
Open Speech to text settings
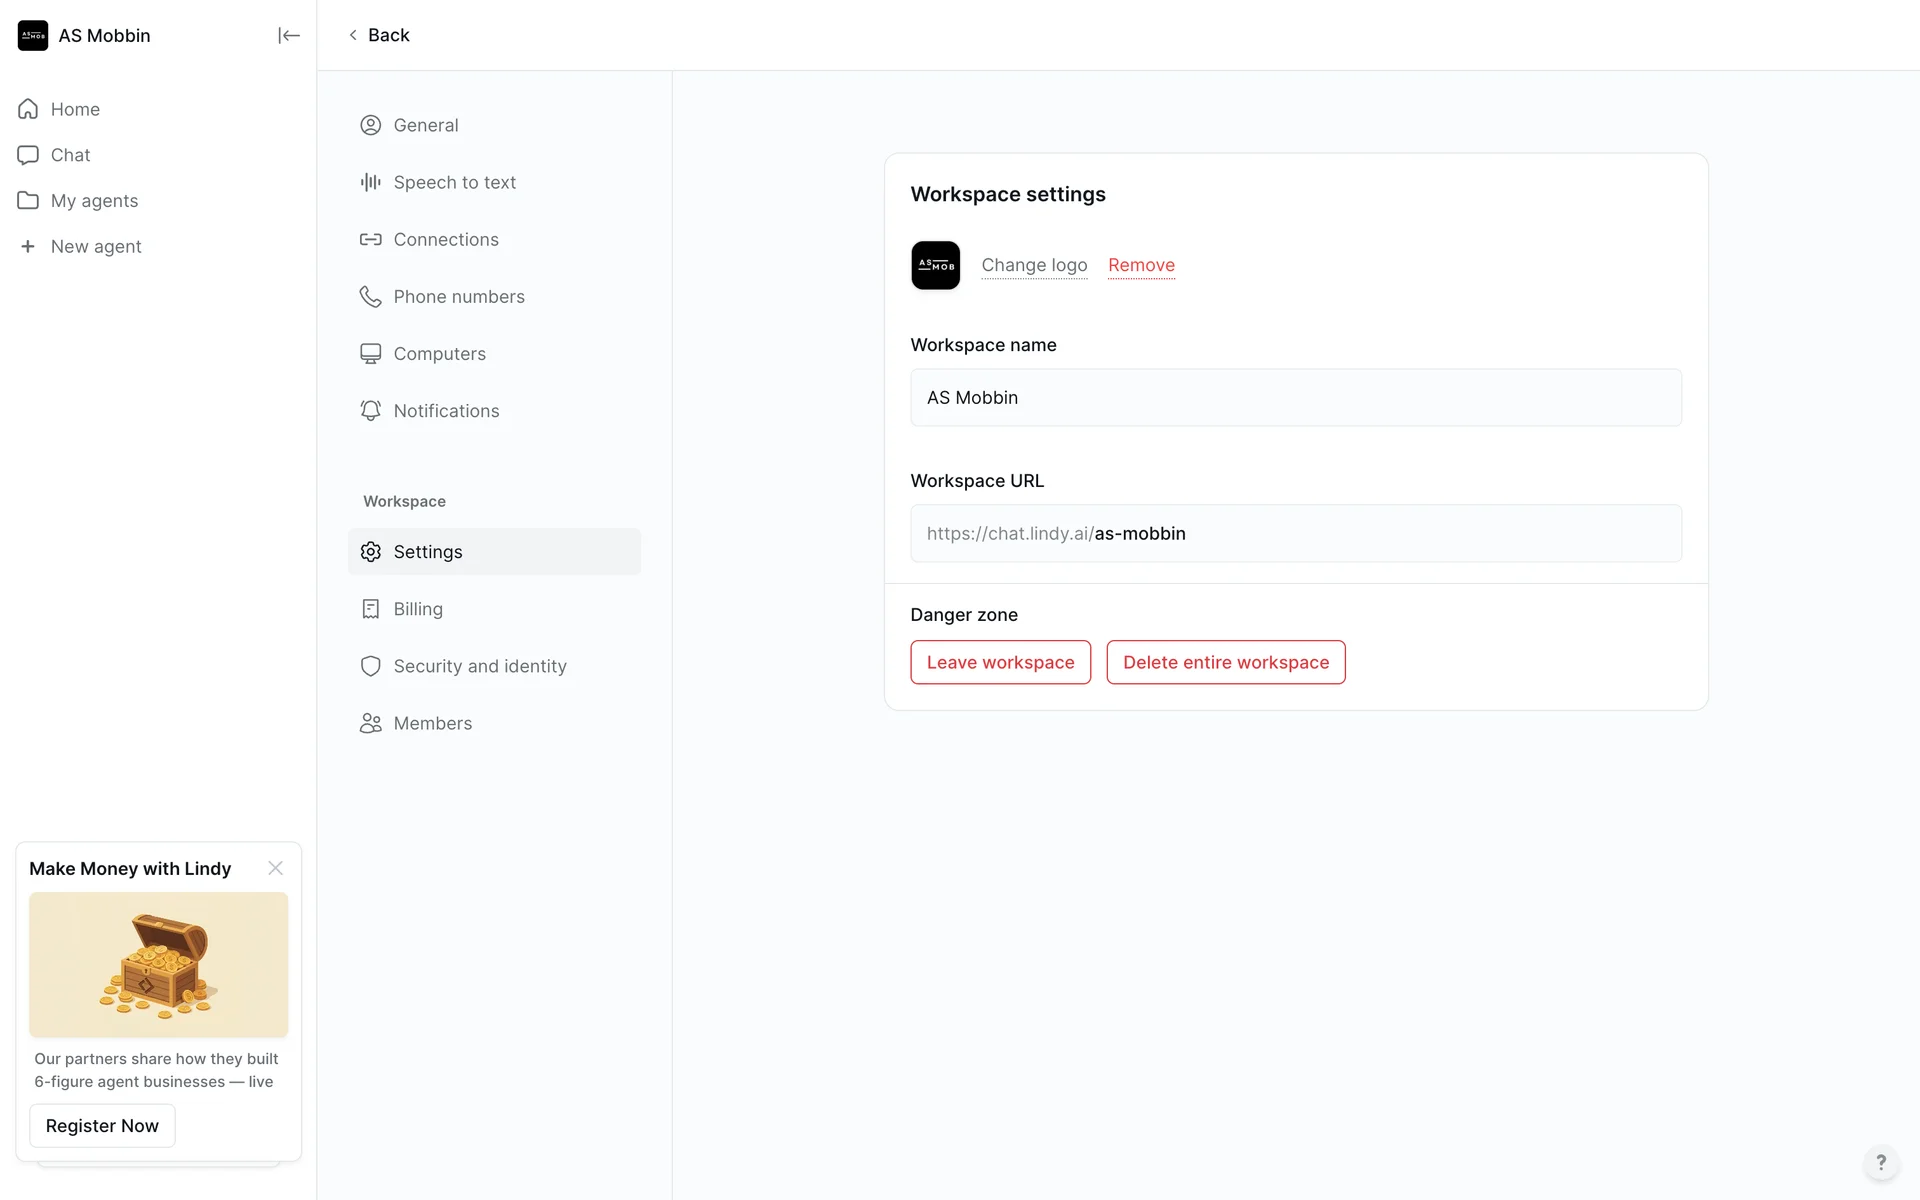pos(454,182)
